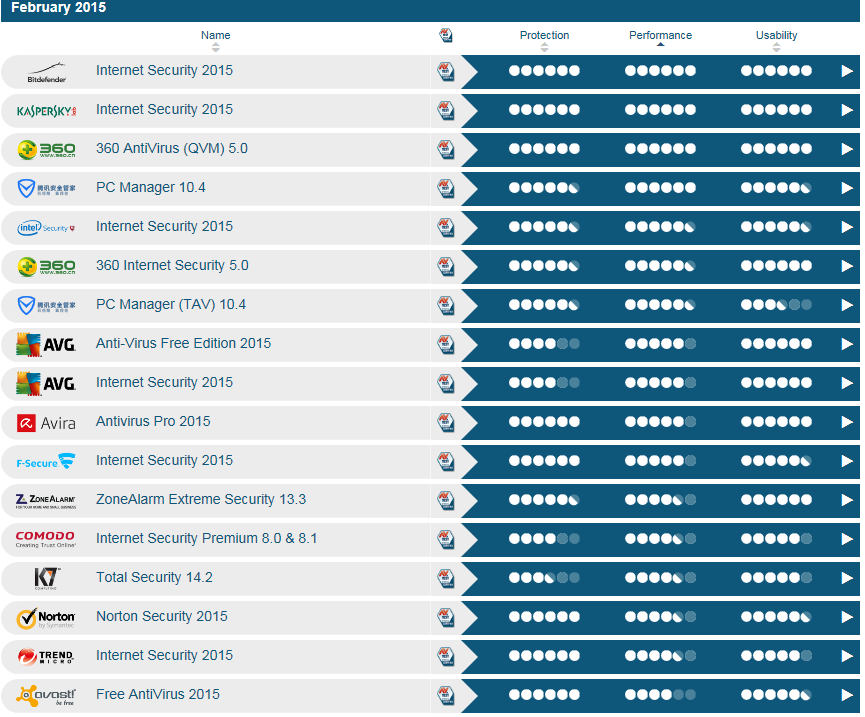Click Performance rating dots for Free AntiVirus 2015
Image resolution: width=865 pixels, height=717 pixels.
(x=660, y=695)
